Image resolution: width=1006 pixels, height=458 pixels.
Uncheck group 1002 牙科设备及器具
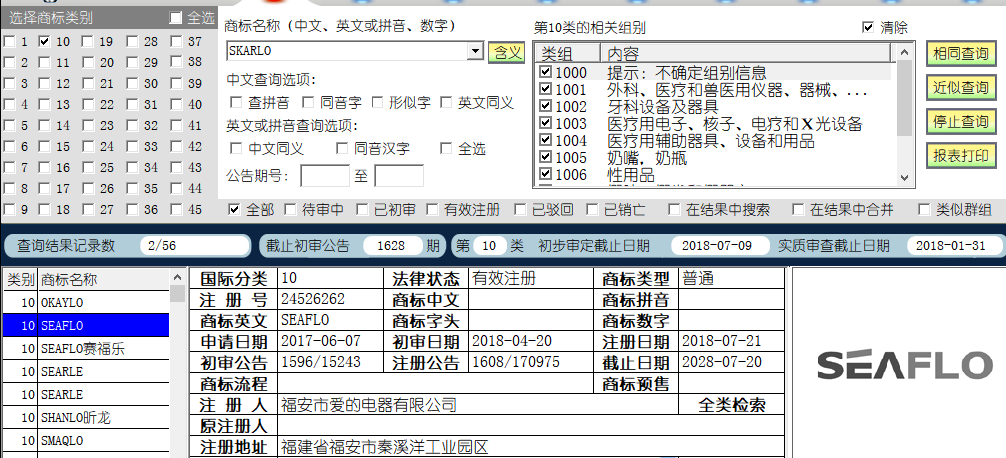(x=545, y=106)
